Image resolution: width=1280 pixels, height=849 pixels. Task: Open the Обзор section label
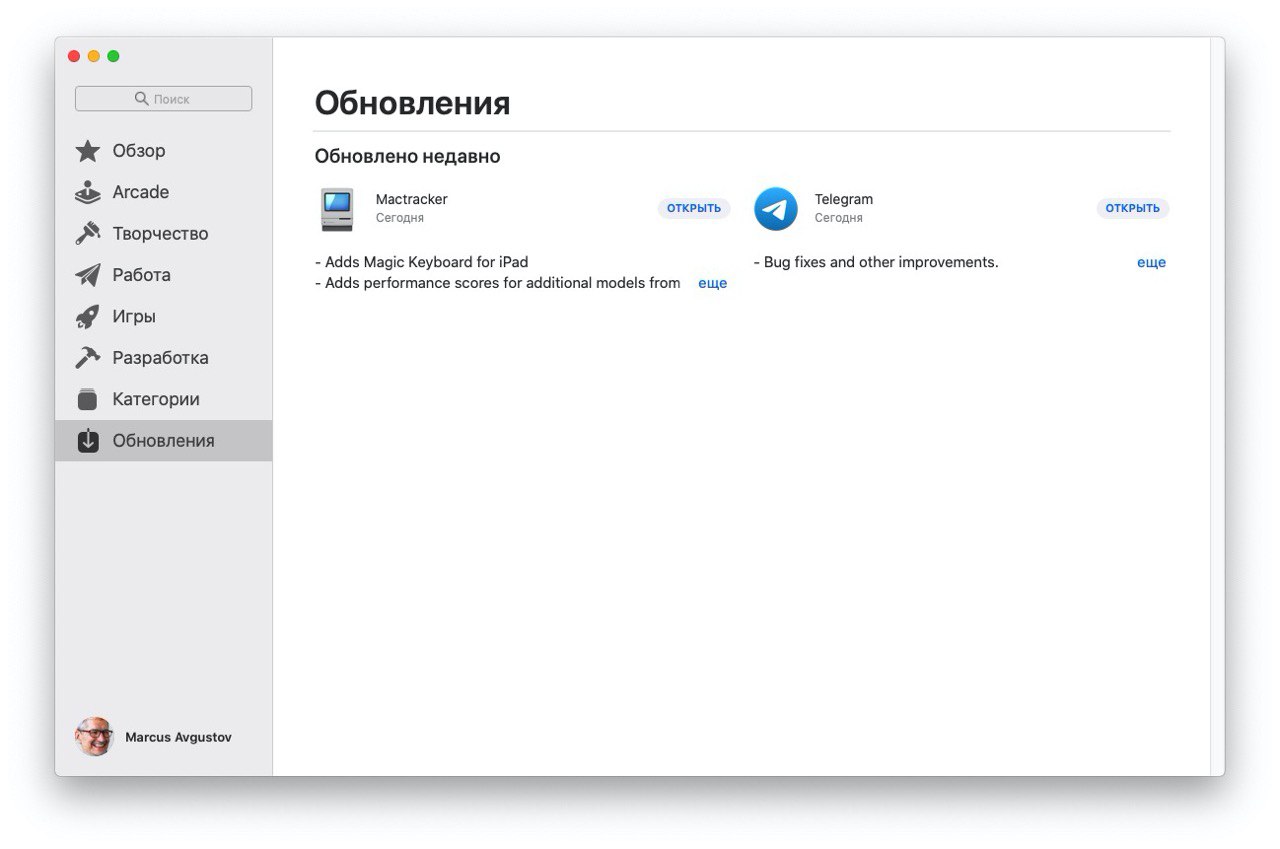[x=139, y=151]
